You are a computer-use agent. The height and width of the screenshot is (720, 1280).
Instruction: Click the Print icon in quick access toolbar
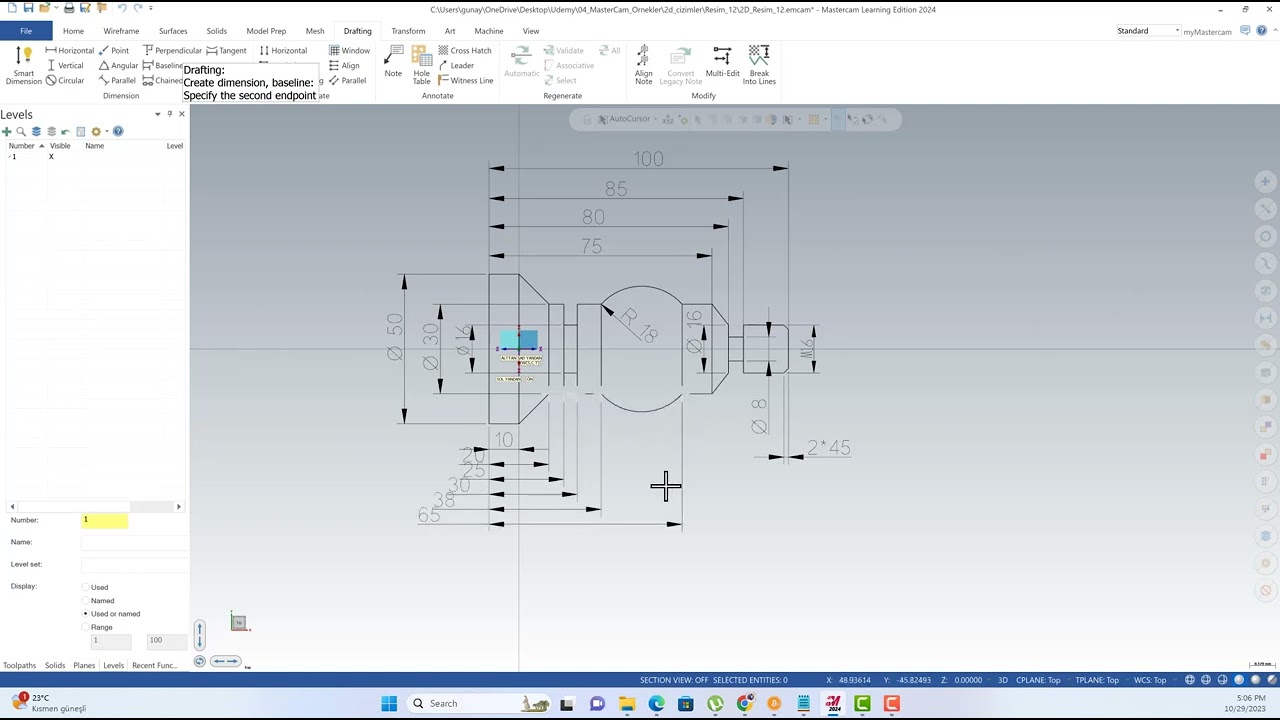click(69, 8)
